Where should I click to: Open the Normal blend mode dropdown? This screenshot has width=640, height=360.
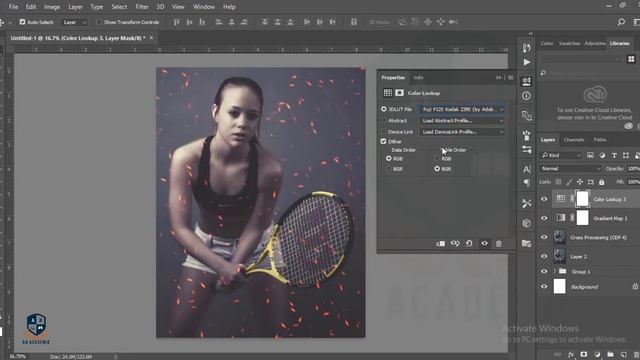[x=571, y=169]
